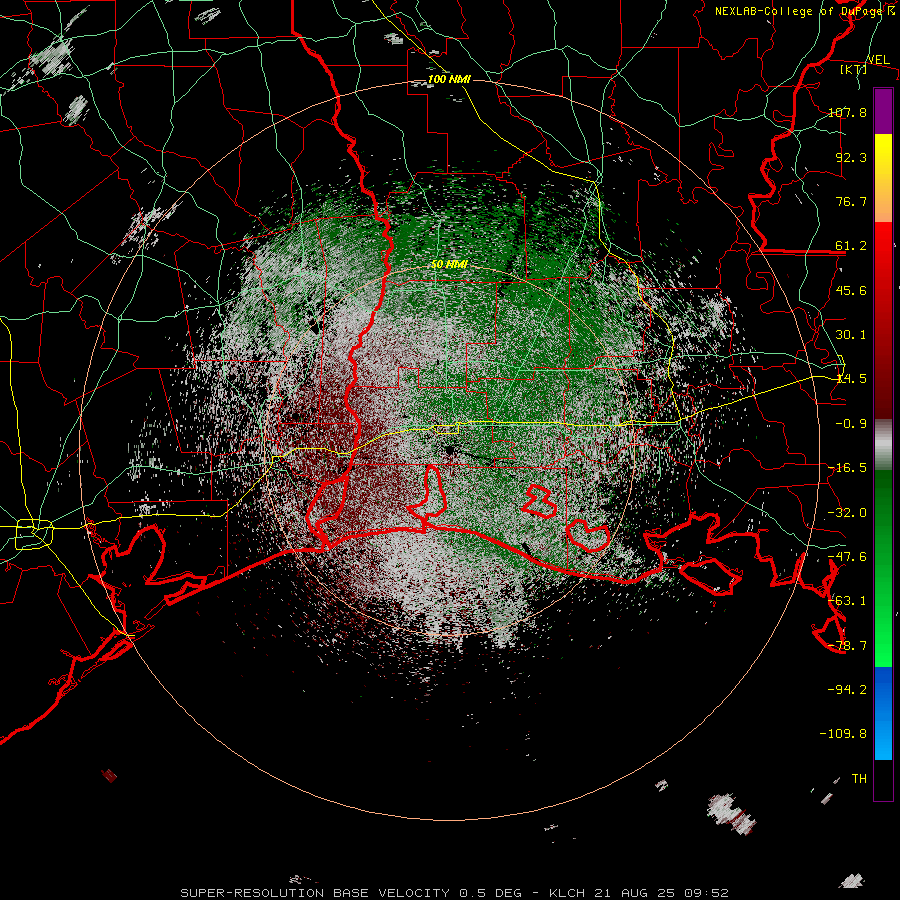Viewport: 900px width, 900px height.
Task: Click the [KT] units label
Action: click(854, 69)
